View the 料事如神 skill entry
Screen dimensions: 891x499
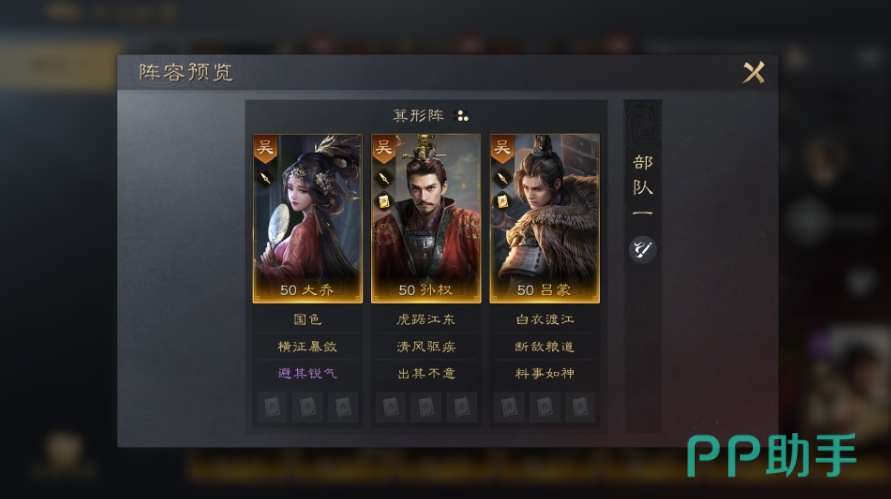pos(544,373)
